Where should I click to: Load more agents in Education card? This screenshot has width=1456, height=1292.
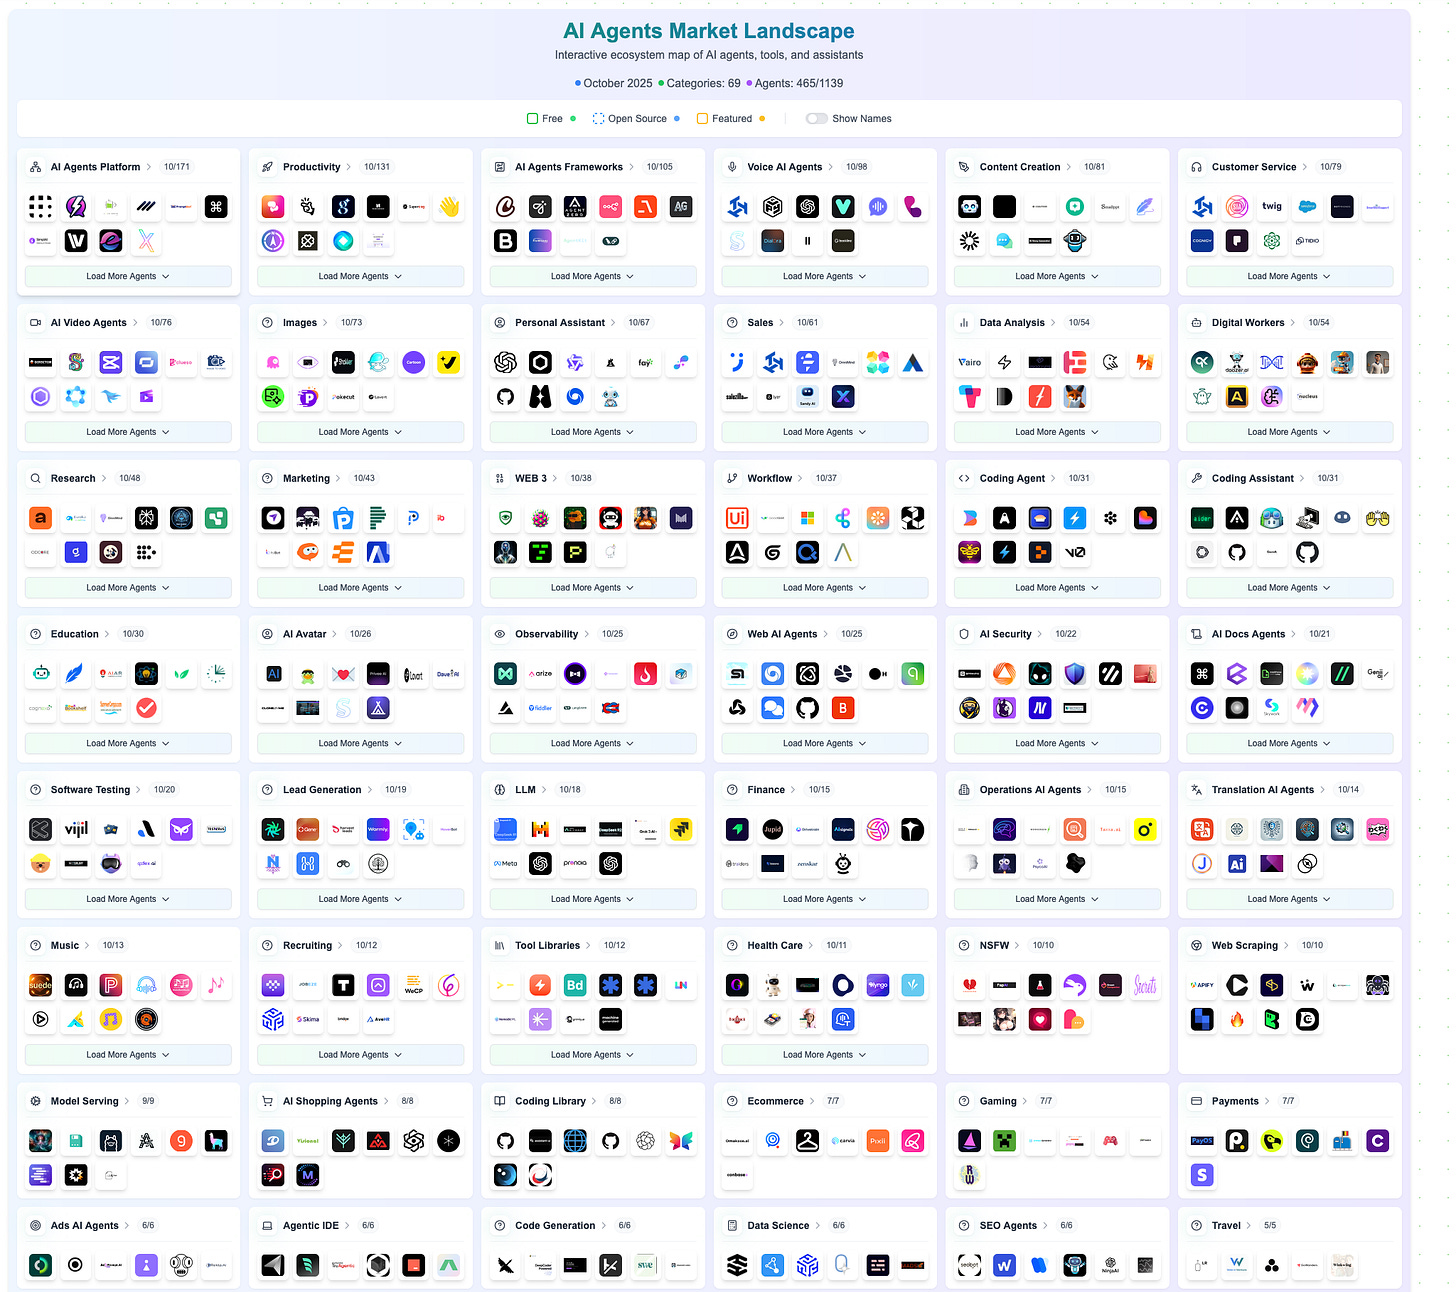pos(128,743)
